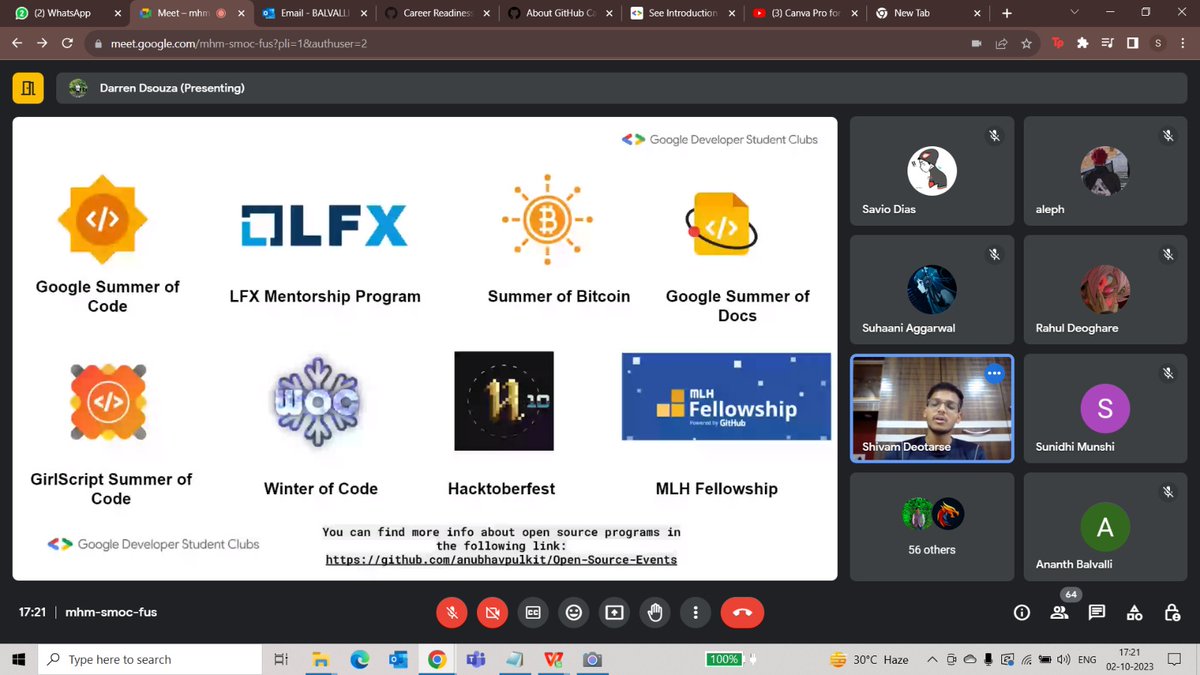Turn on the camera in Meet
1200x675 pixels.
coord(492,612)
